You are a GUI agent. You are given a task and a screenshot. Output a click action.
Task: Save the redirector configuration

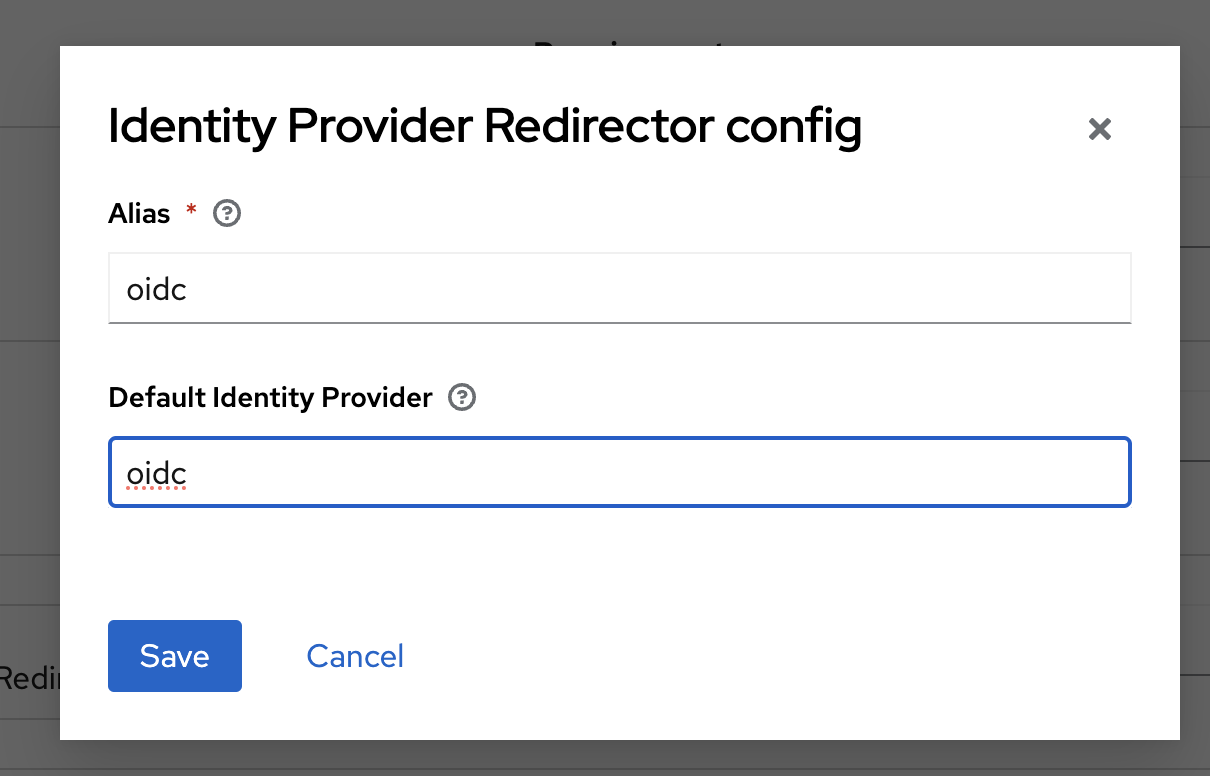point(175,656)
